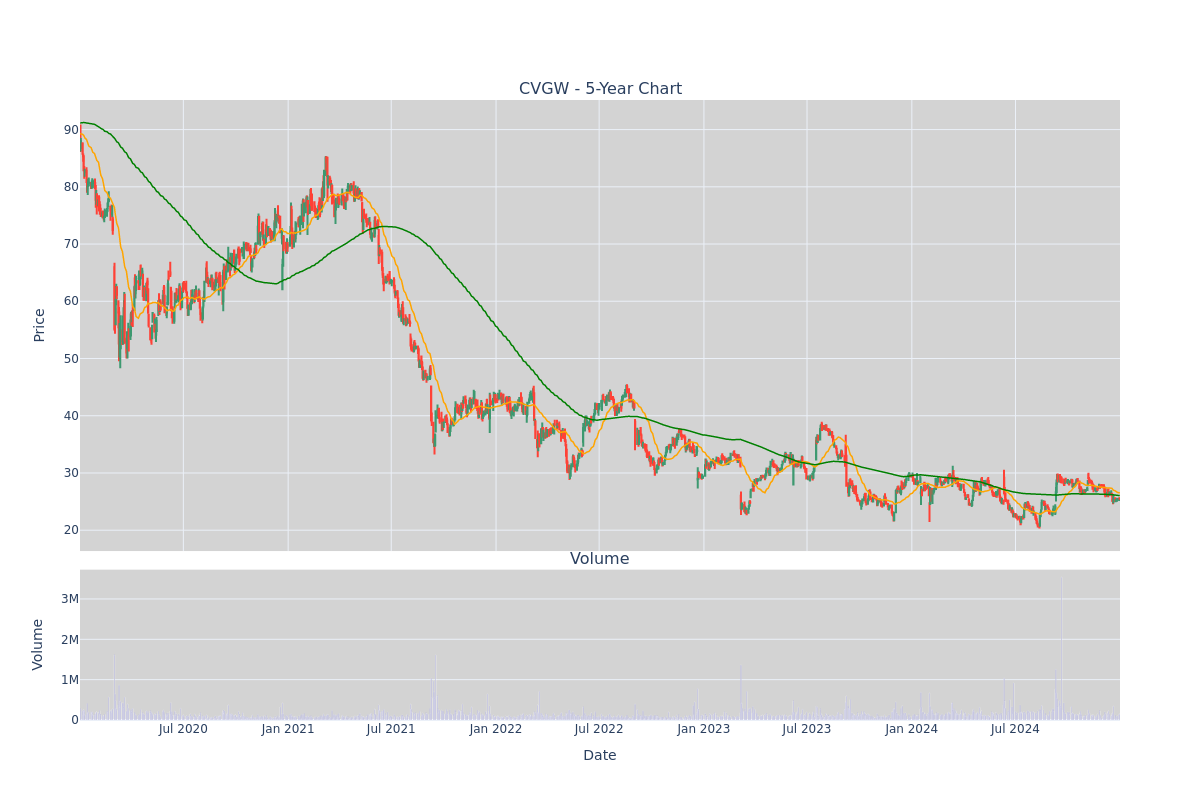Click the '40' price tick label
Image resolution: width=1200 pixels, height=800 pixels.
coord(71,416)
